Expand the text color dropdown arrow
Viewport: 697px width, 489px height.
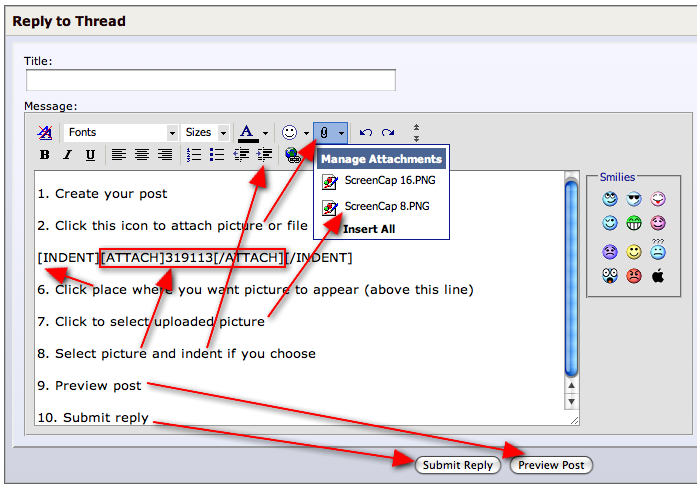[x=265, y=133]
